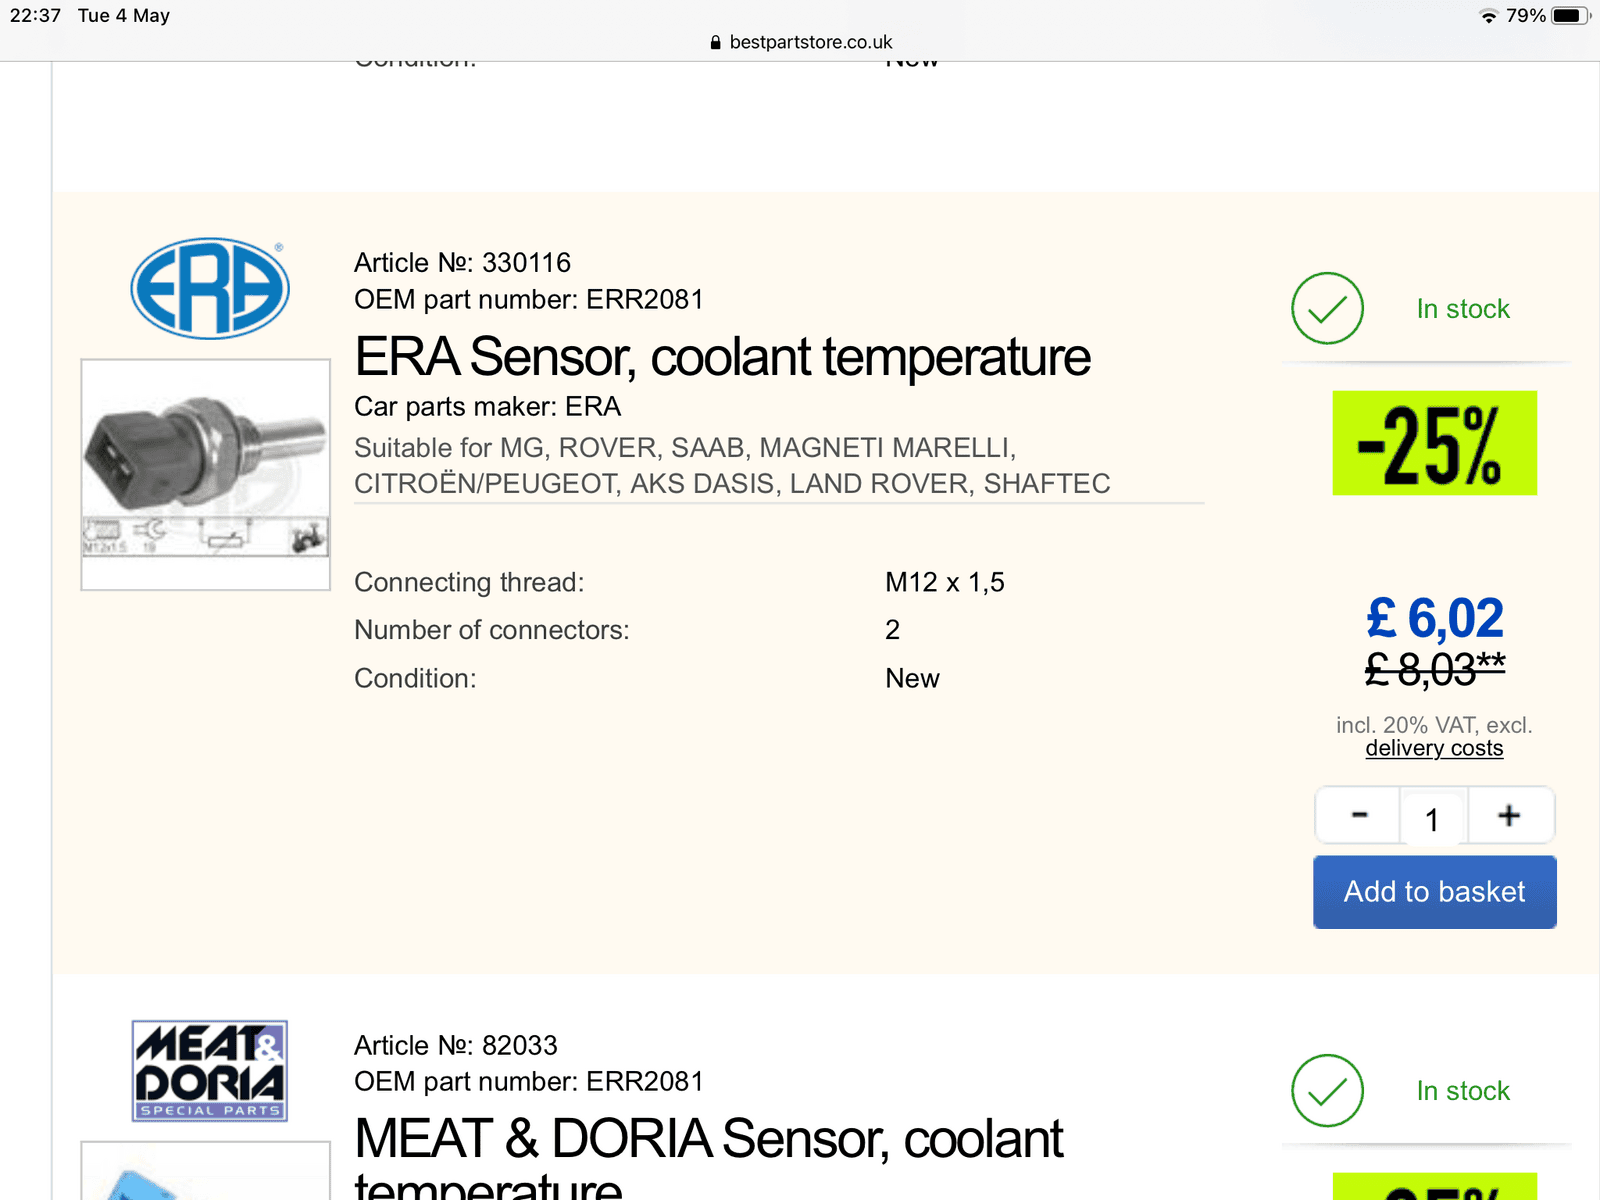Click the Meat & Doria brand logo
The height and width of the screenshot is (1200, 1600).
[210, 1071]
